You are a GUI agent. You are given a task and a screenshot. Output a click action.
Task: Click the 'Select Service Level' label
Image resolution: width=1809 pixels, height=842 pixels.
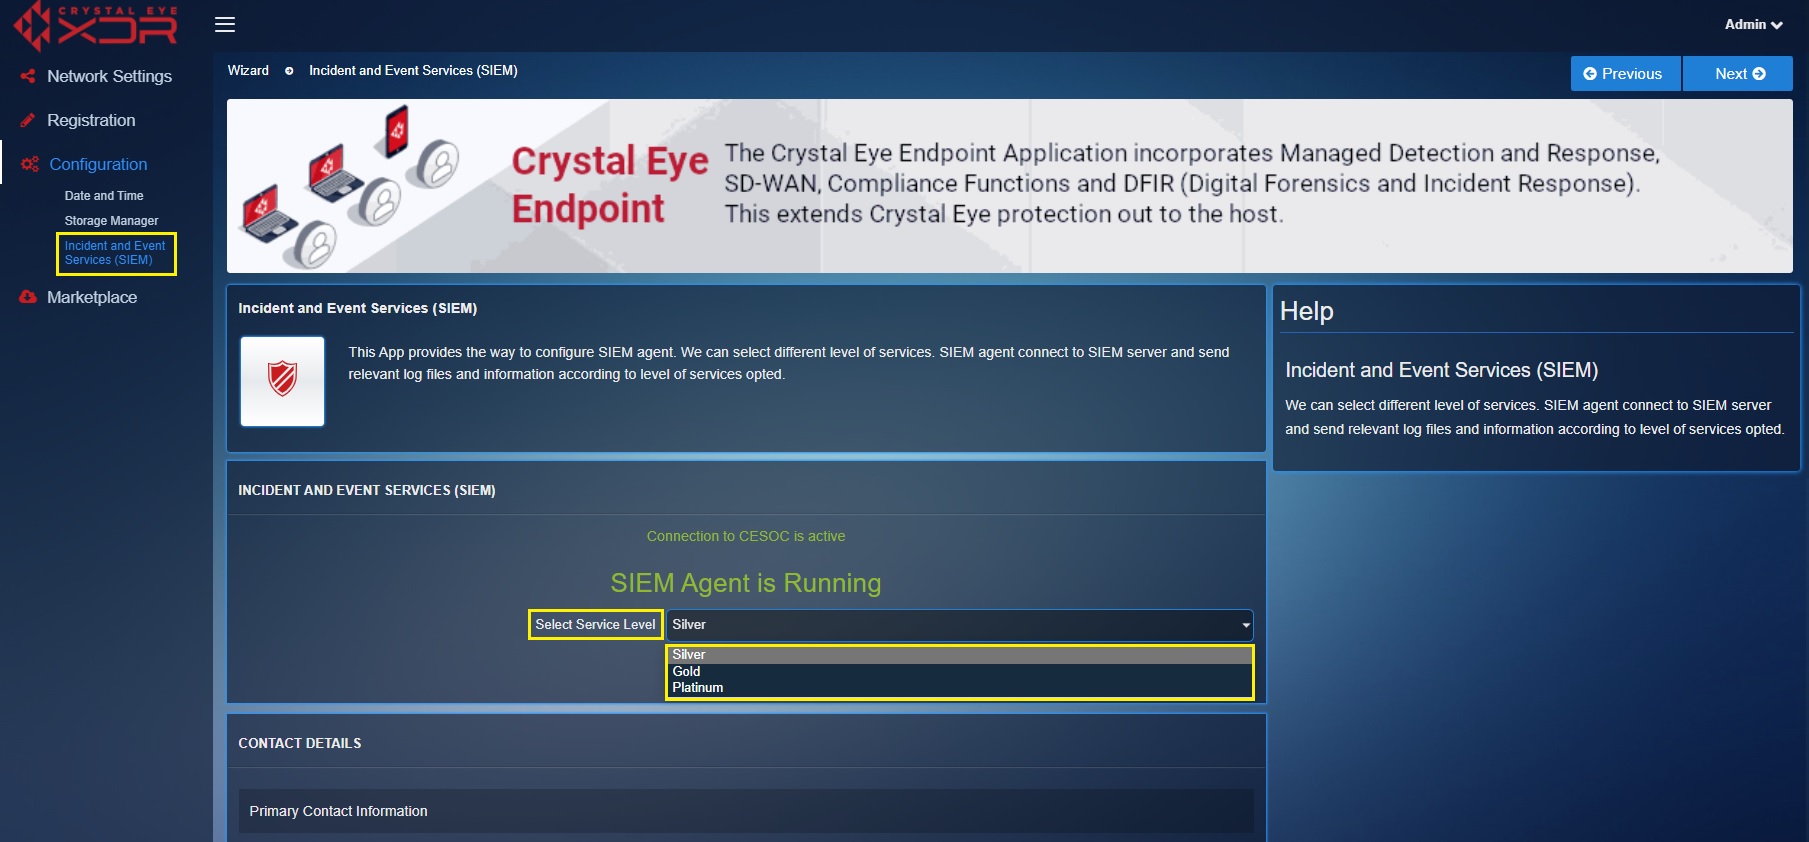pos(595,625)
